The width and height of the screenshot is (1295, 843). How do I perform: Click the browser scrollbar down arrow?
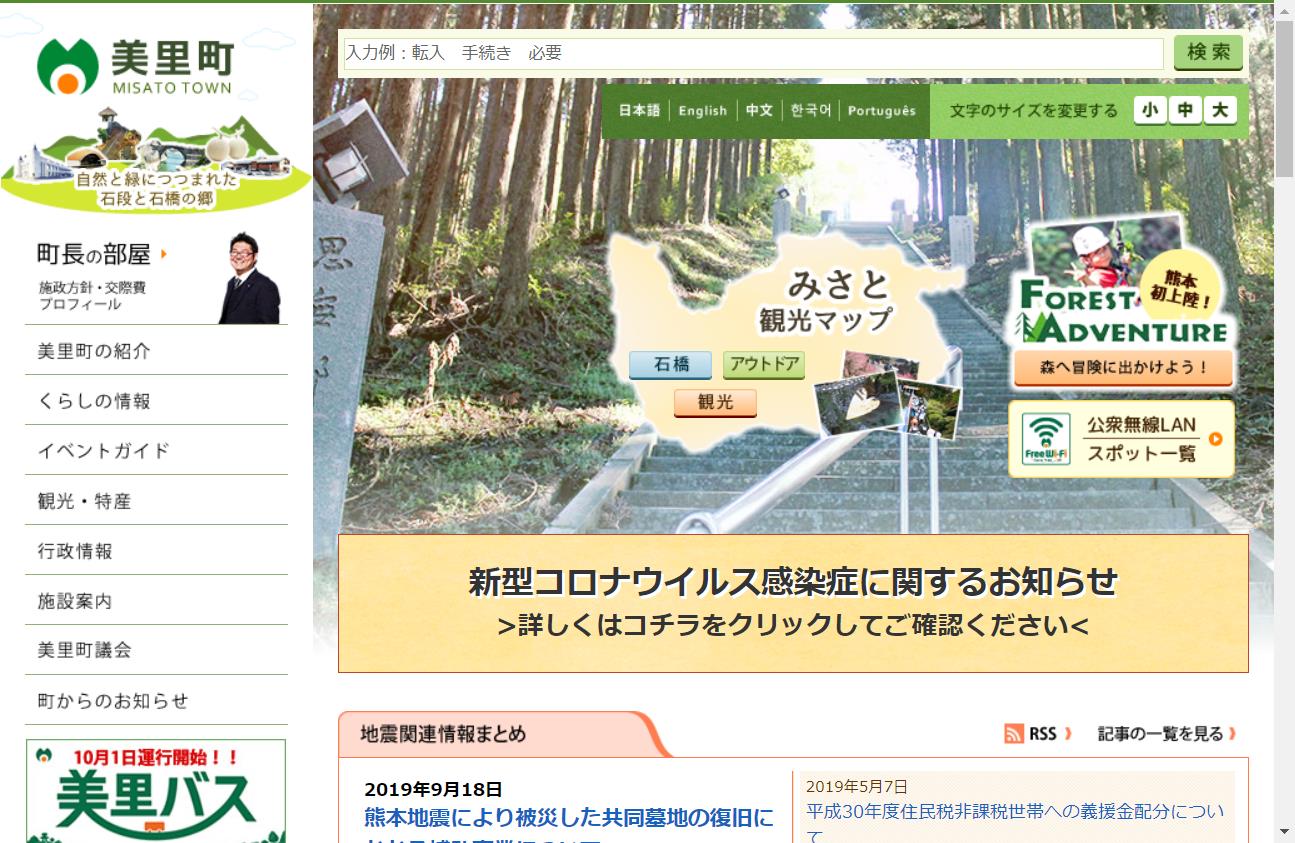click(1284, 832)
